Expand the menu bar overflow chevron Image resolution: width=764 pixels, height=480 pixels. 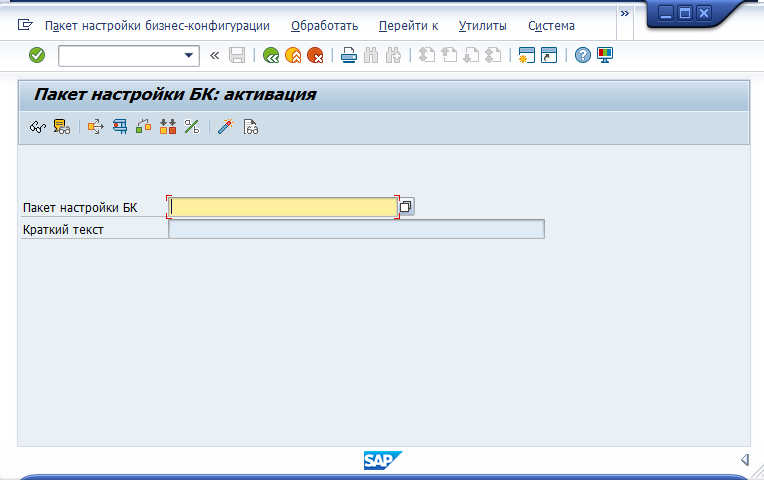click(x=625, y=14)
